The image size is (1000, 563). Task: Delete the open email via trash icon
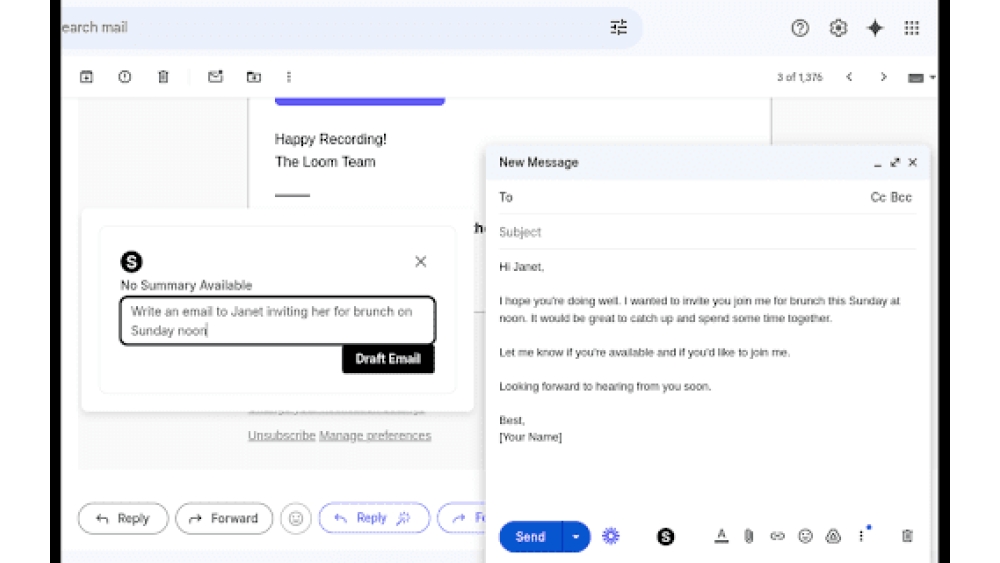click(163, 77)
